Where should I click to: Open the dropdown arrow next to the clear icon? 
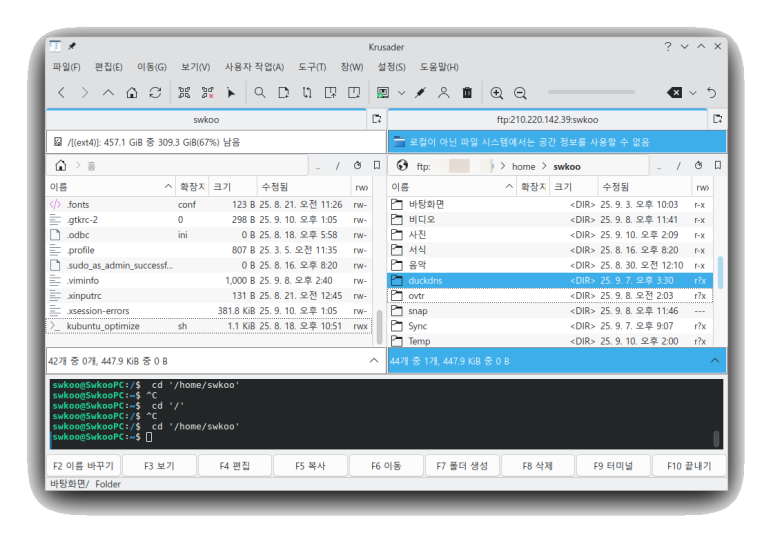coord(693,93)
